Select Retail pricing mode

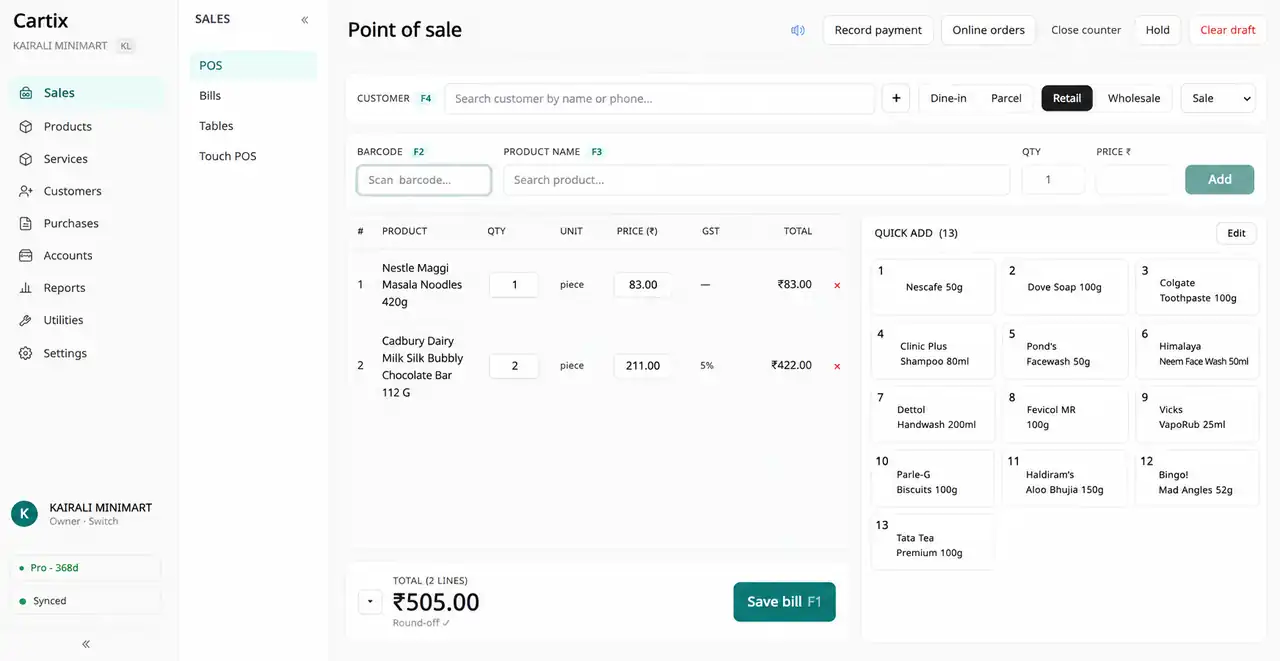pyautogui.click(x=1067, y=98)
